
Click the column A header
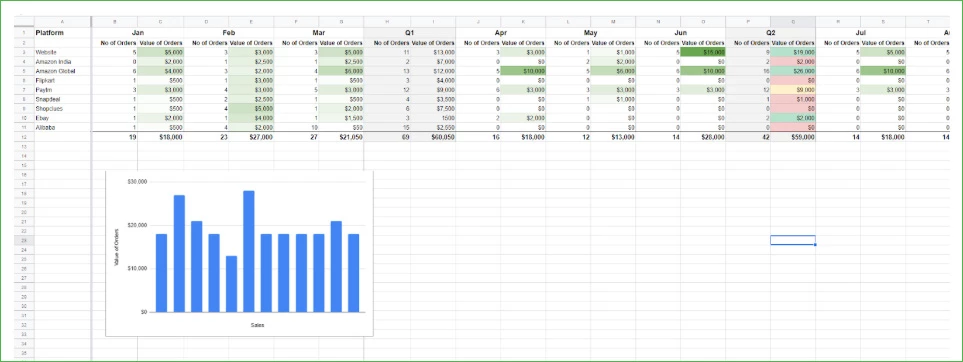point(63,22)
